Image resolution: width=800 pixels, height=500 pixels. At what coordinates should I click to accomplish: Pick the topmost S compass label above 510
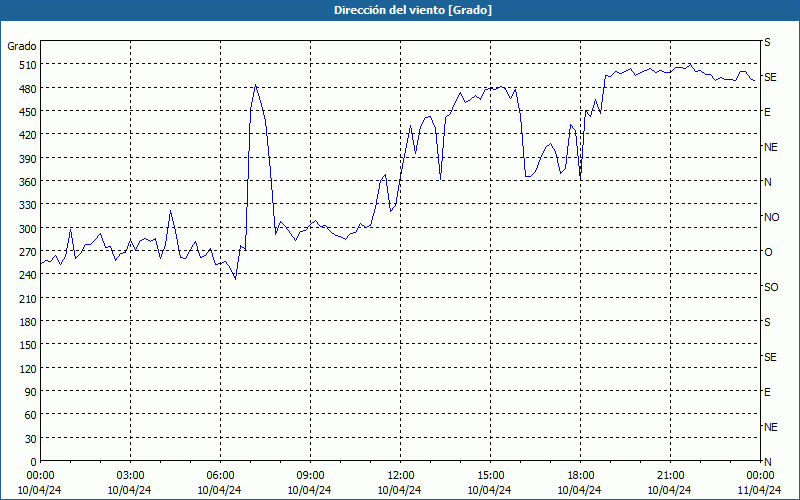(767, 42)
